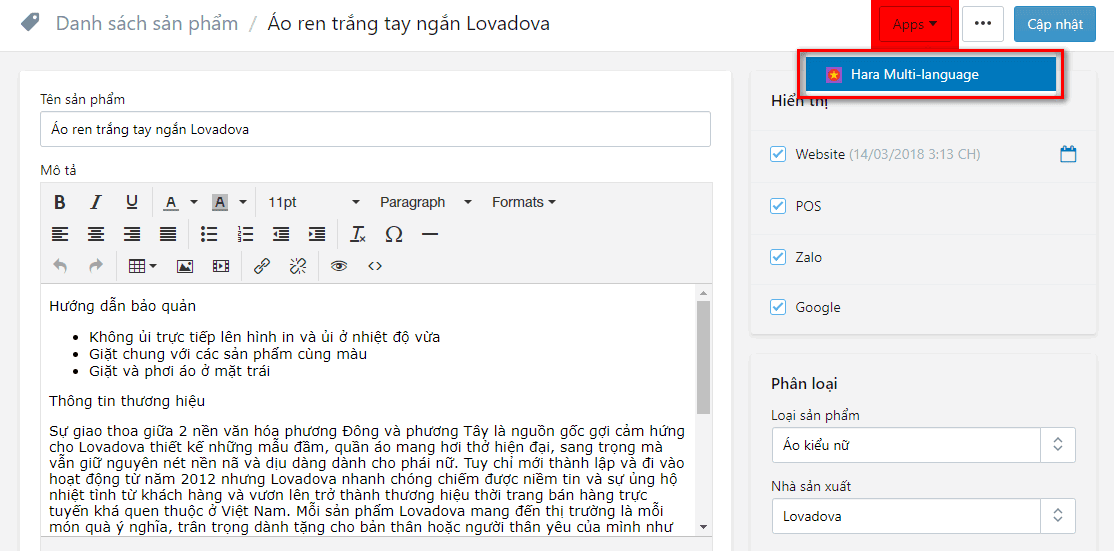Open the Formats menu

coord(524,202)
